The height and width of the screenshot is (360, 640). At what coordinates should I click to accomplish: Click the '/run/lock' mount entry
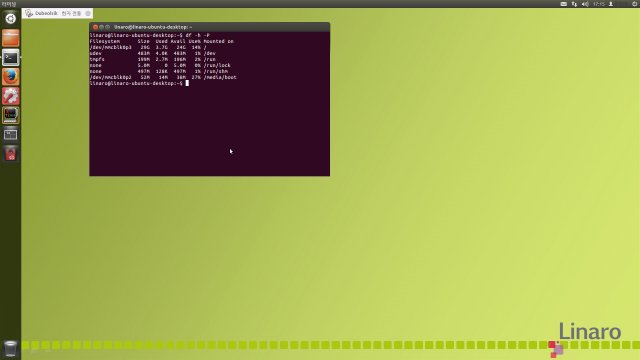[217, 65]
